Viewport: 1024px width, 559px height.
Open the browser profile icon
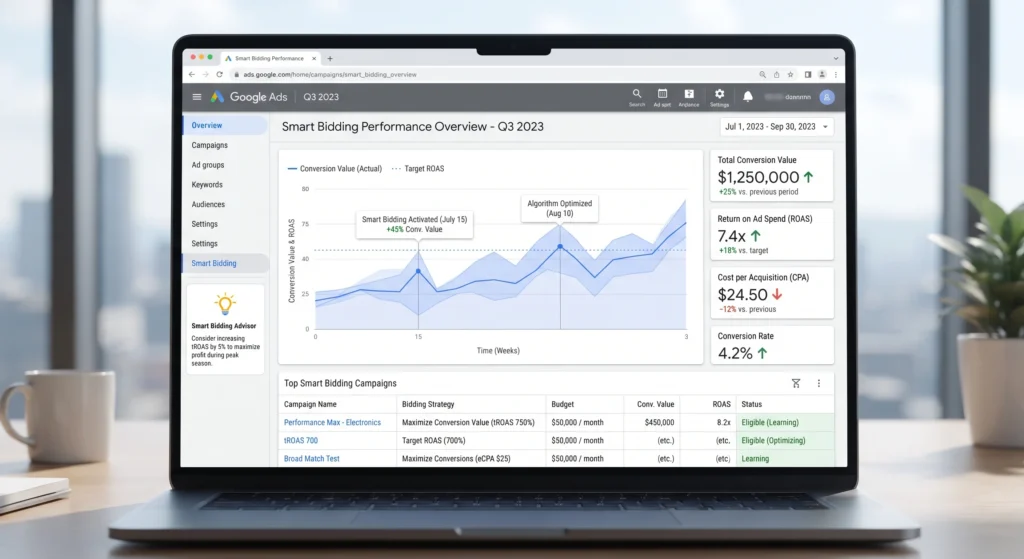tap(822, 74)
